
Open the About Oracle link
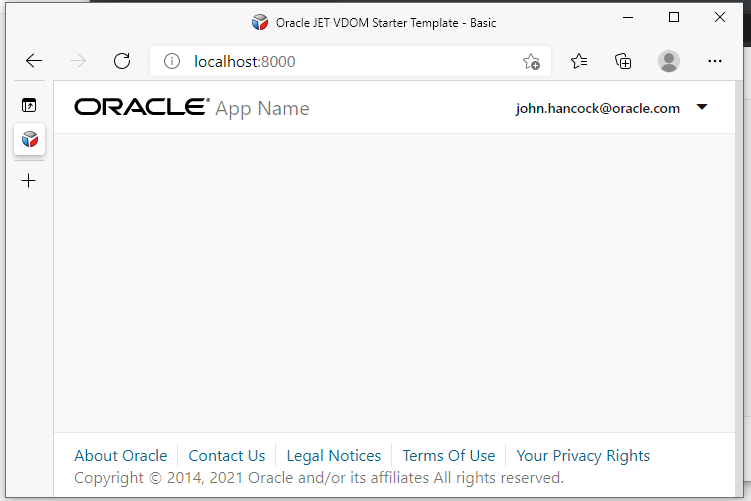click(121, 455)
